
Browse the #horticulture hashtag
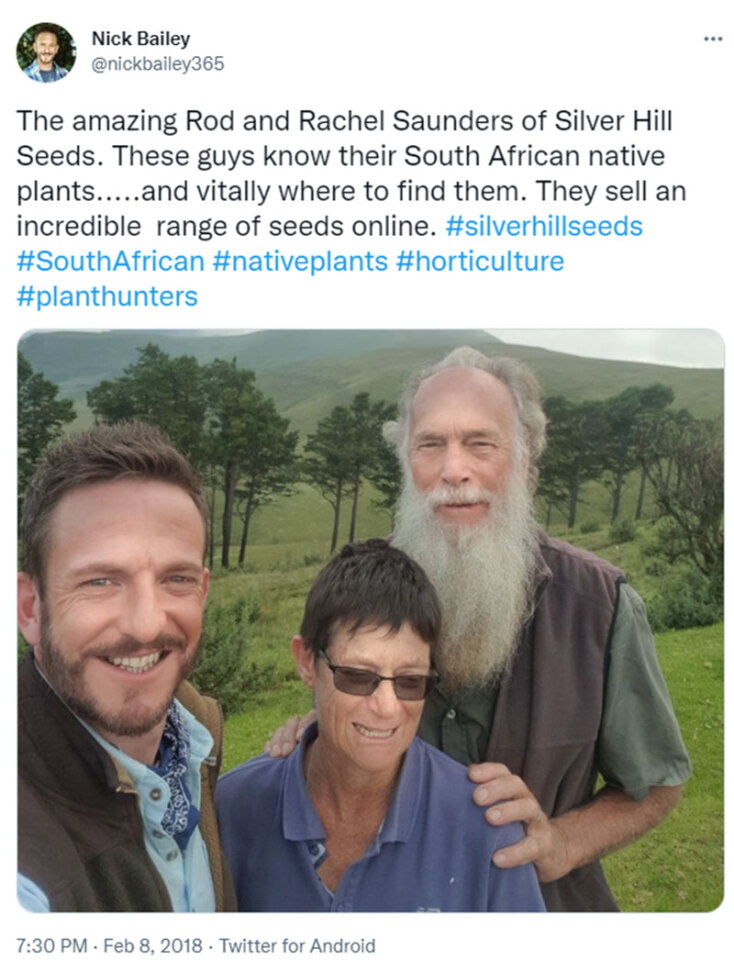coord(480,262)
